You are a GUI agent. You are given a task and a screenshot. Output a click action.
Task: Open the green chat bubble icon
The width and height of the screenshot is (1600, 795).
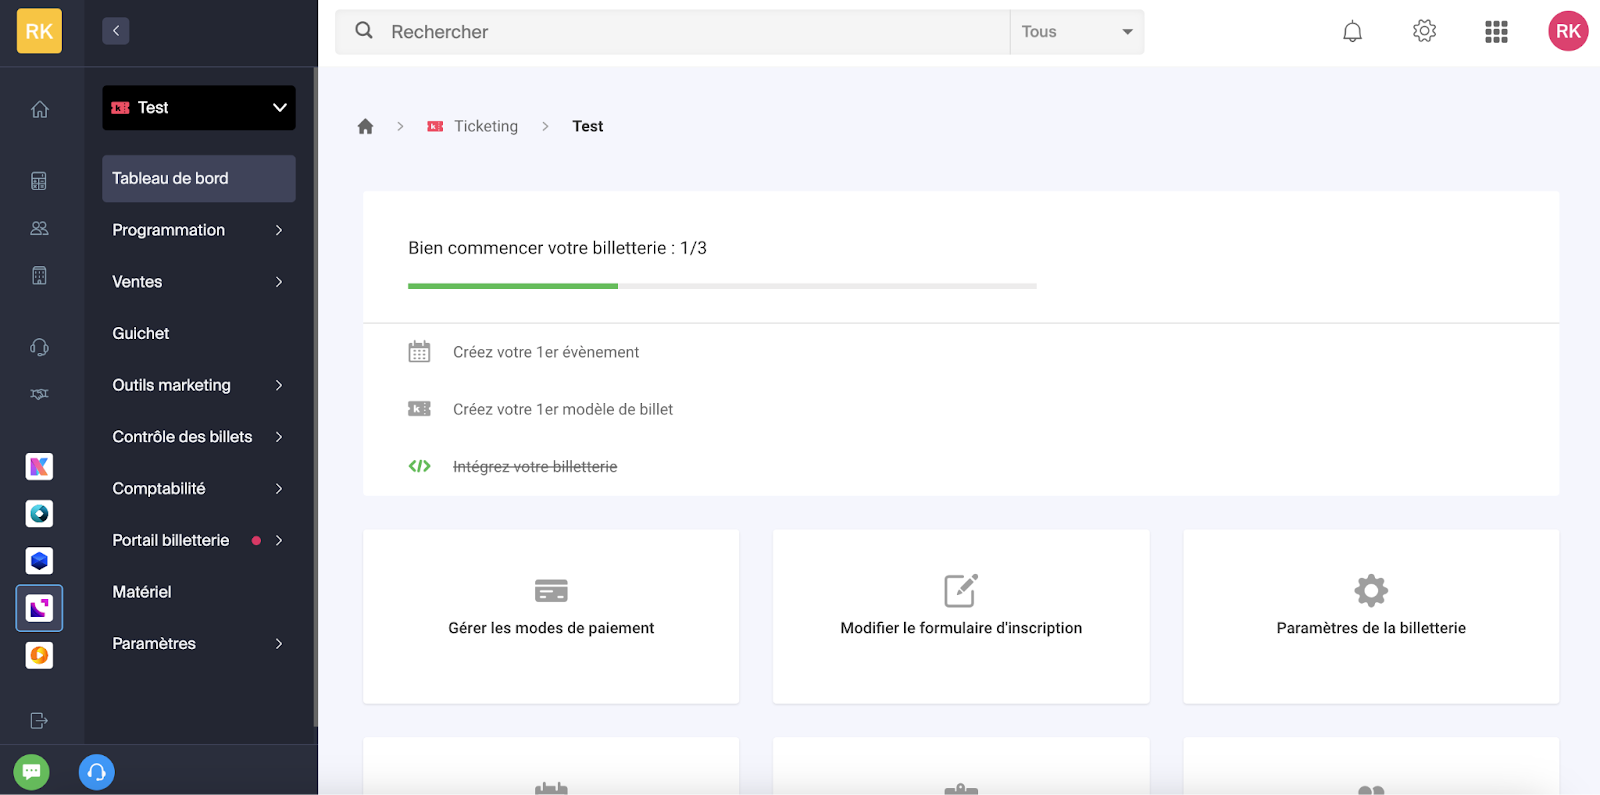(x=31, y=772)
